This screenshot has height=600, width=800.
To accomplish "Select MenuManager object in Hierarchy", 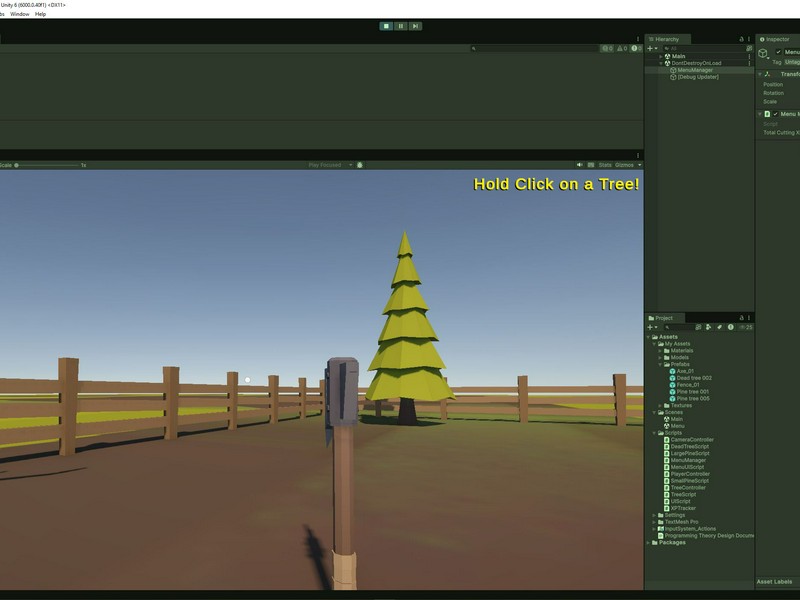I will coord(695,70).
